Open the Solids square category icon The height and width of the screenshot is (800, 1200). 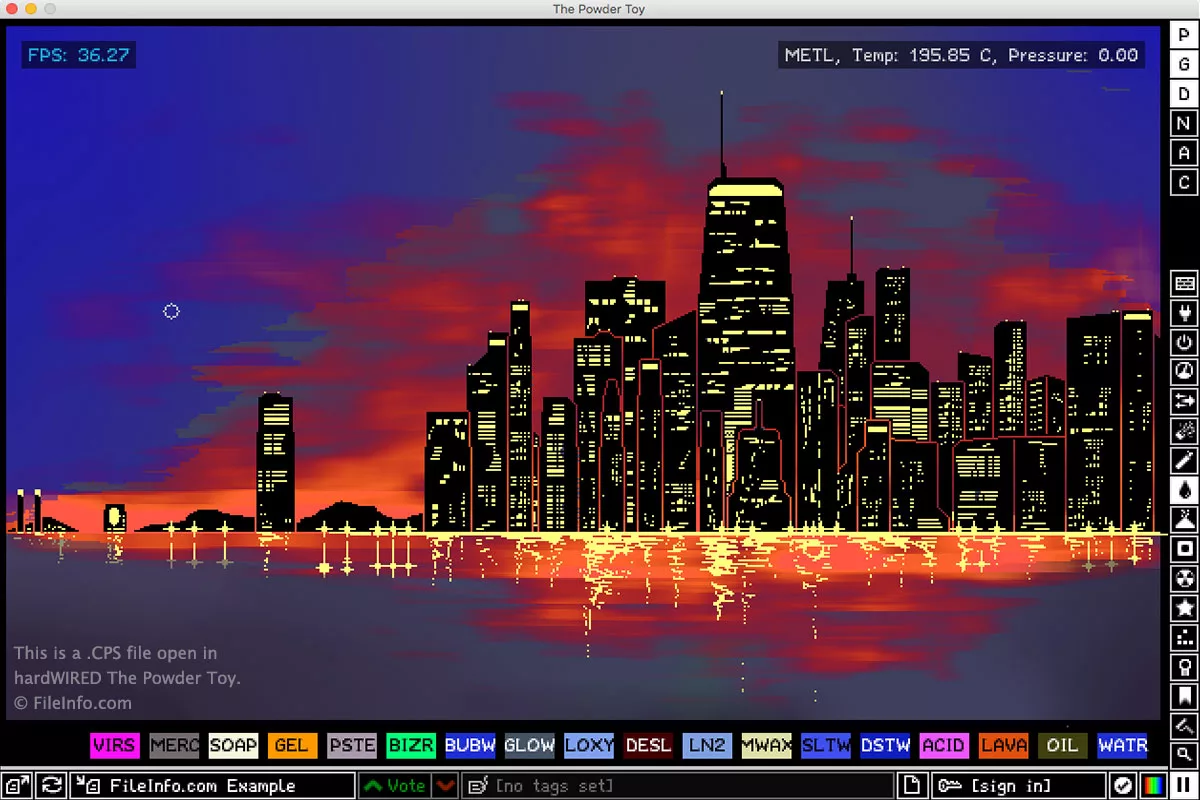coord(1185,549)
